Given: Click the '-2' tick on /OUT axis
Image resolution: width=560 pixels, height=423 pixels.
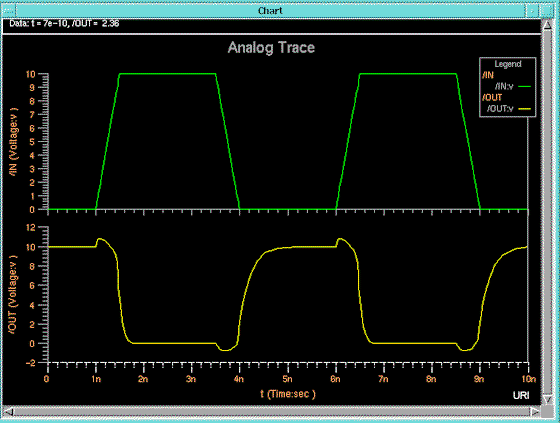Looking at the screenshot, I should coord(31,363).
